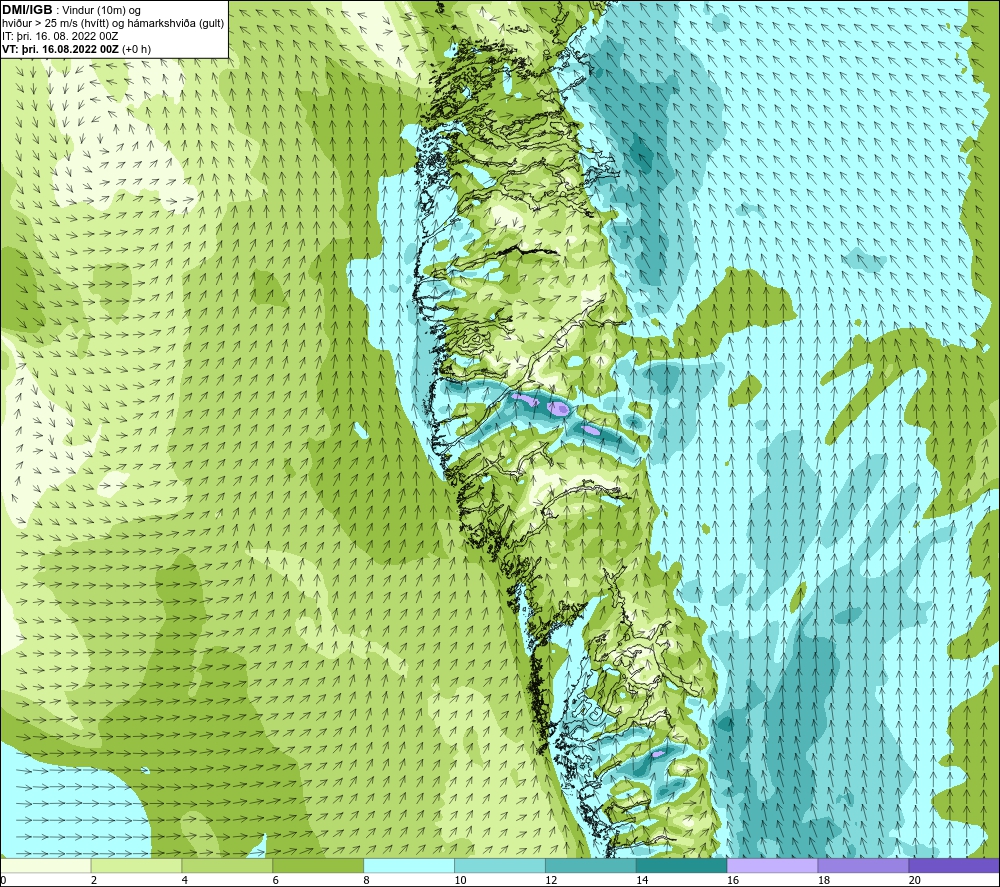Click the 12–14 m/s teal legend swatch

pos(591,865)
